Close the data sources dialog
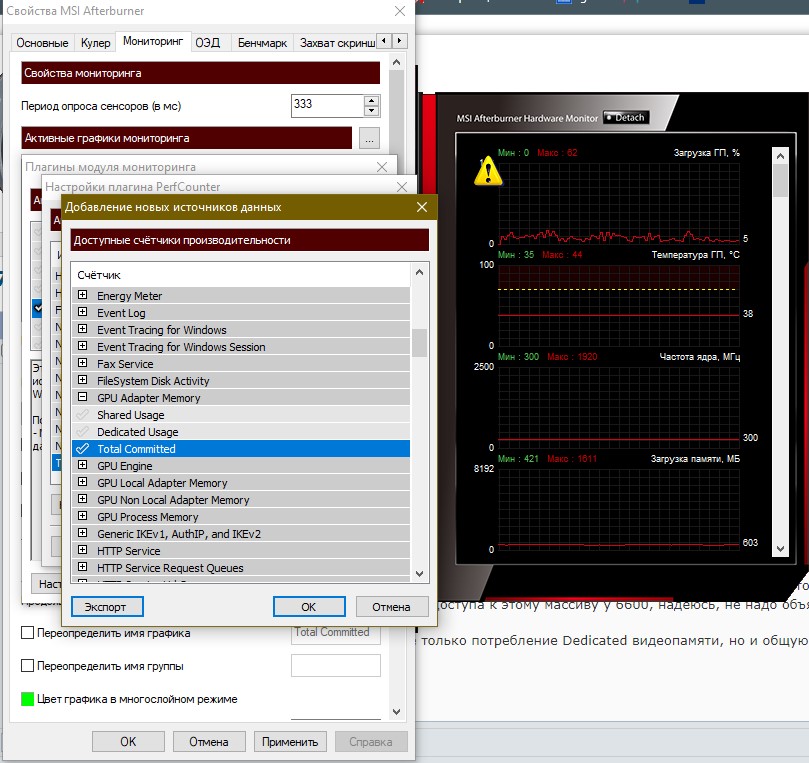The width and height of the screenshot is (809, 763). pyautogui.click(x=422, y=207)
